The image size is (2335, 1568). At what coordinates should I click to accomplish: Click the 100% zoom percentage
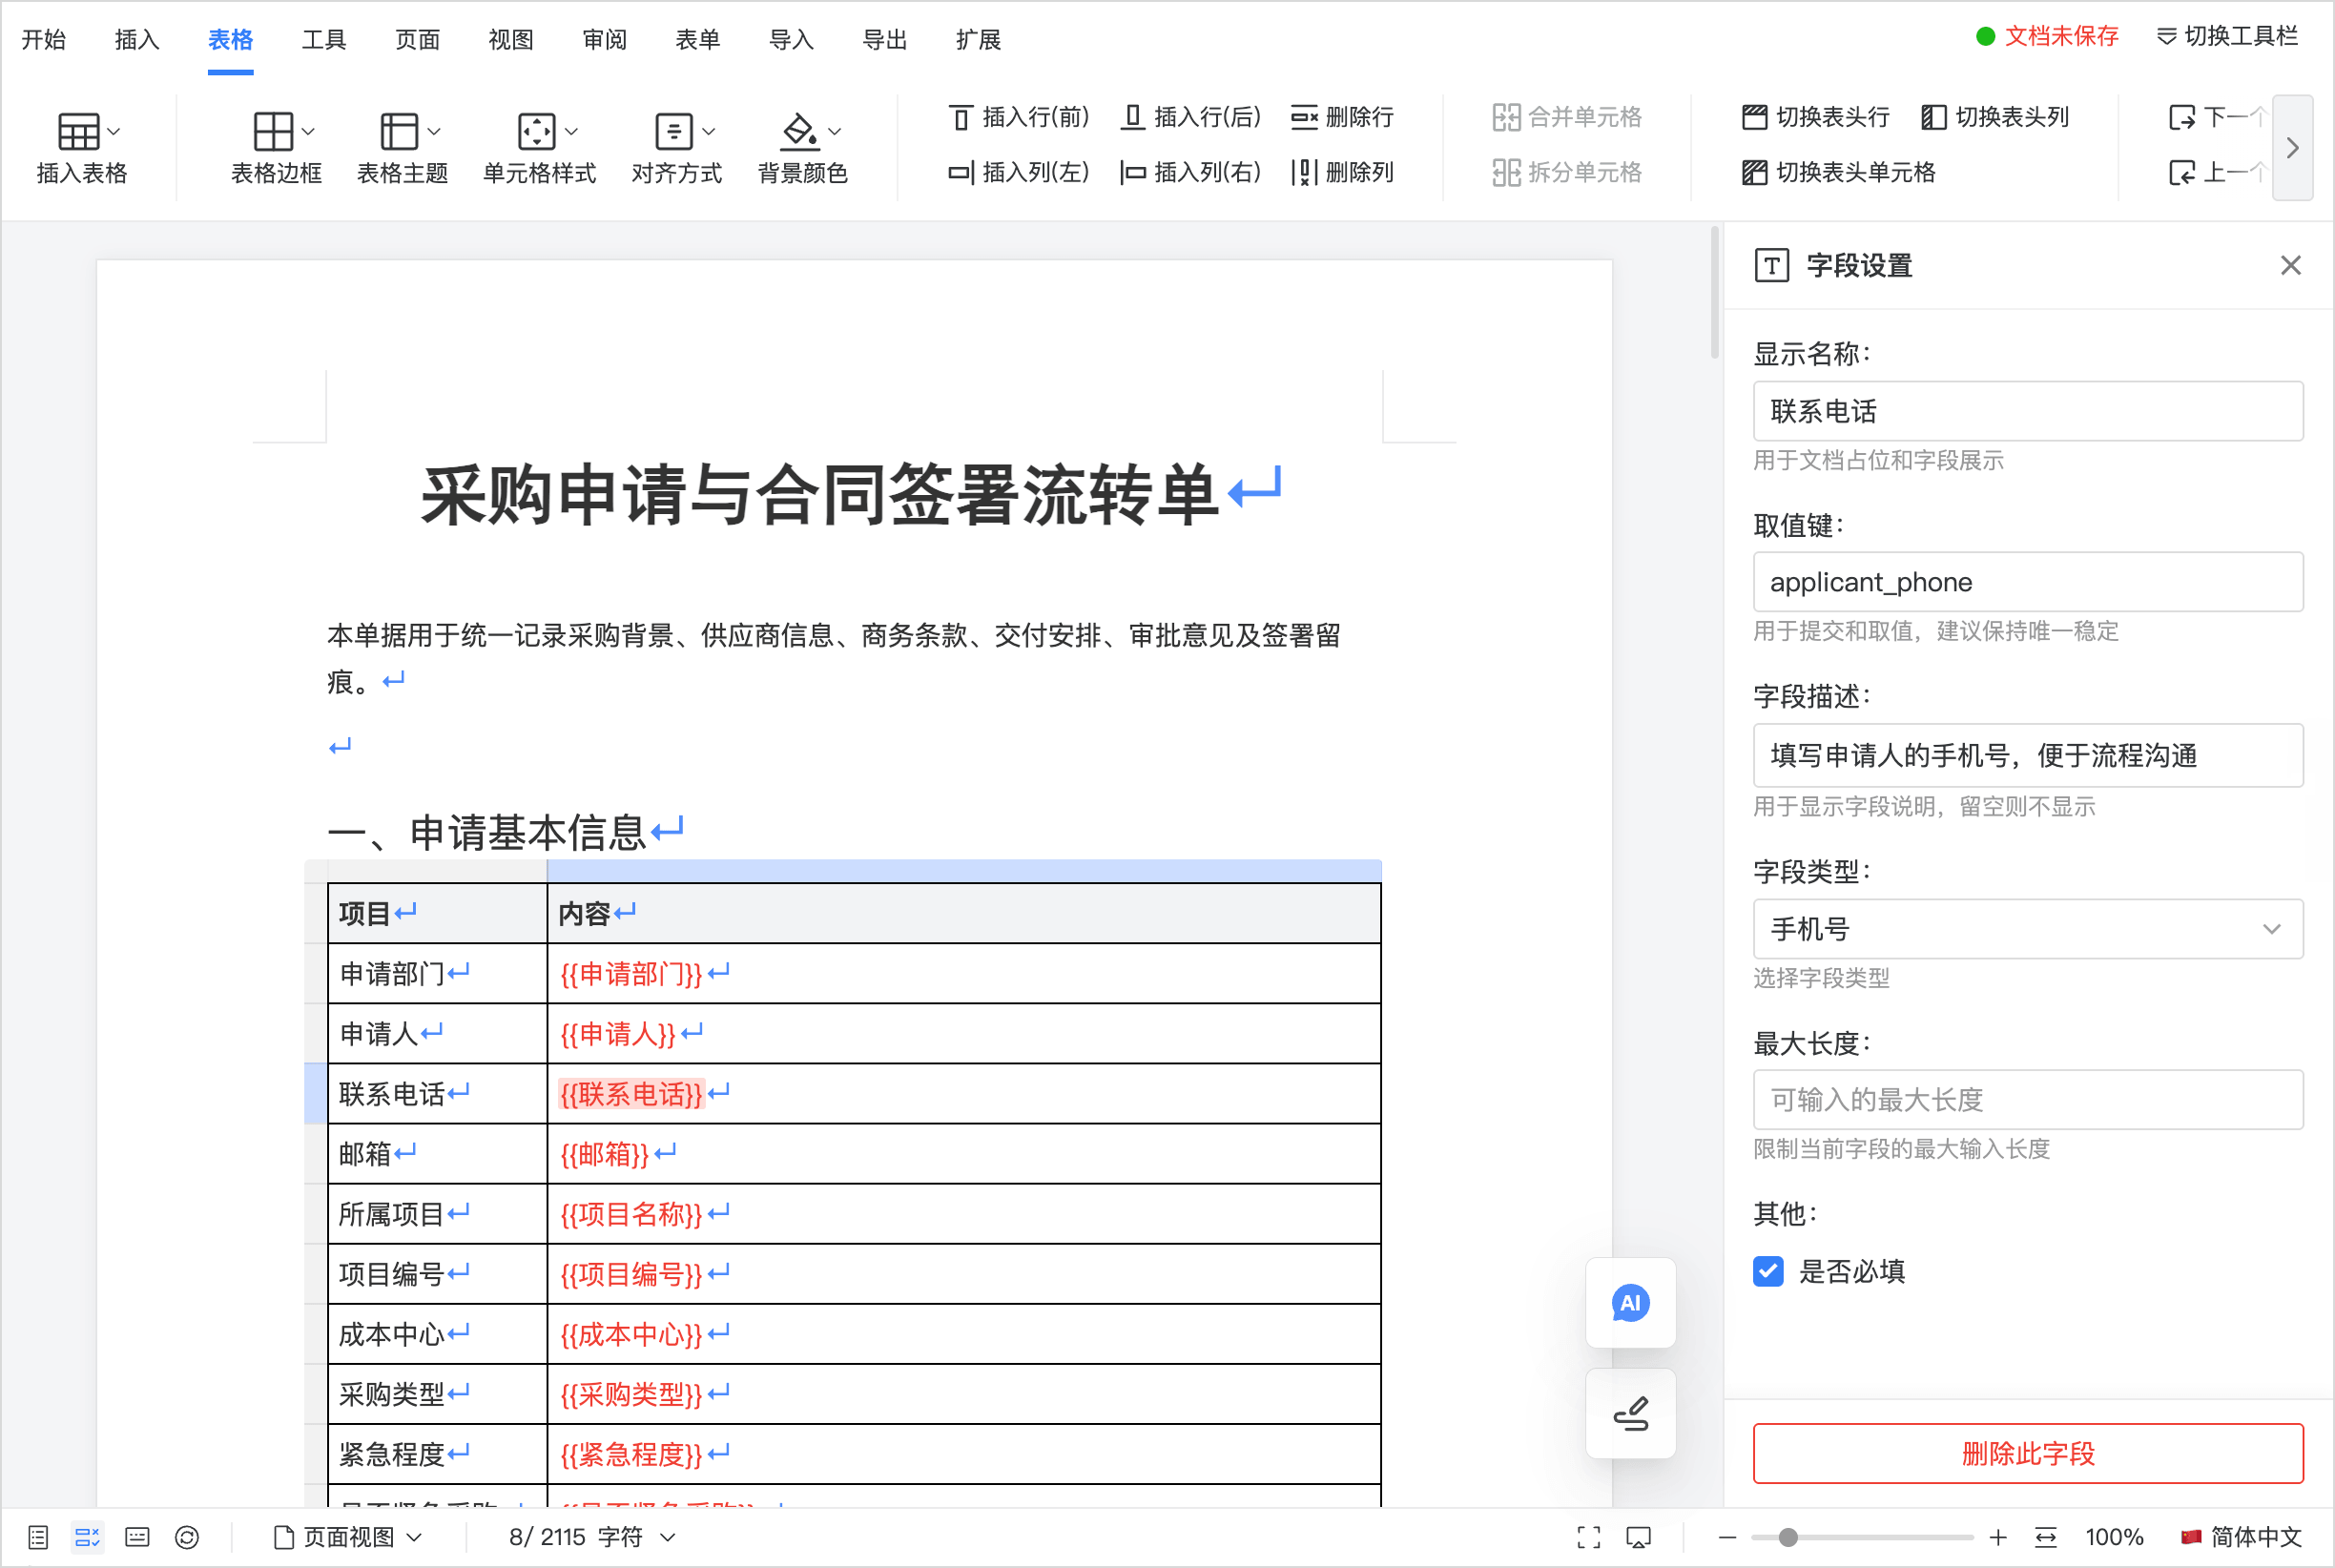[x=2114, y=1537]
